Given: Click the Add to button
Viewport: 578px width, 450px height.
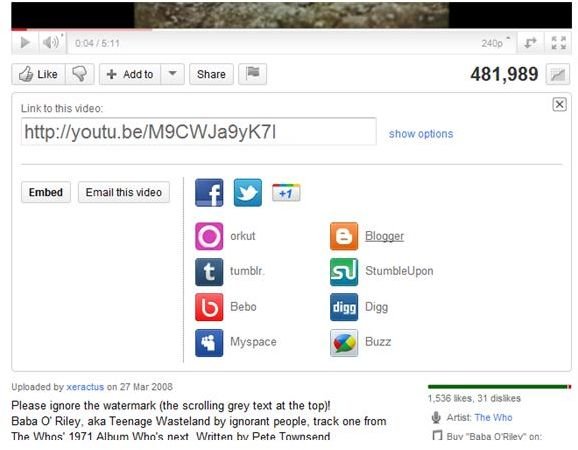Looking at the screenshot, I should 130,74.
